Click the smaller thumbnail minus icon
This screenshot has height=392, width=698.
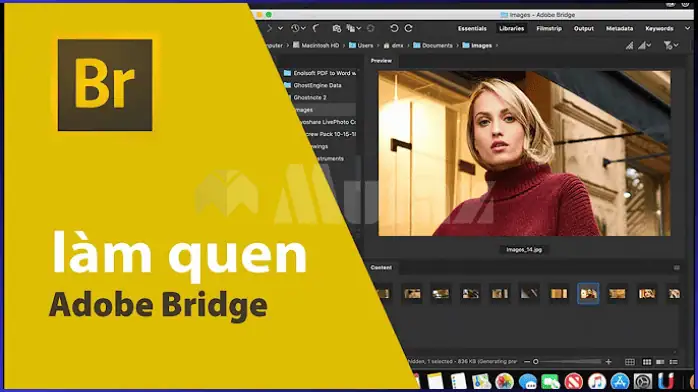tap(527, 362)
